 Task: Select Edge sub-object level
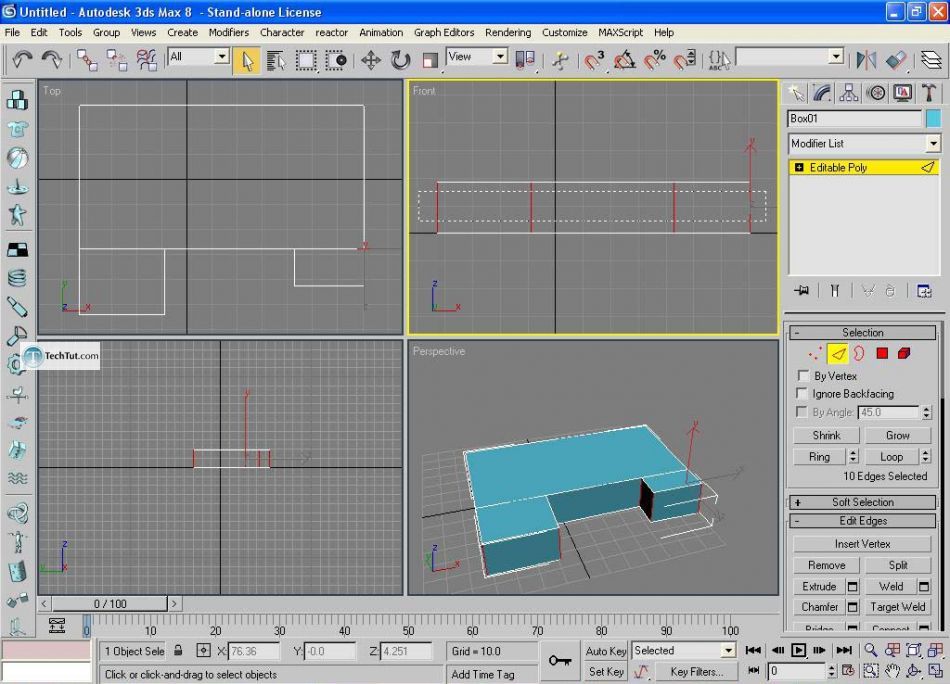coord(837,353)
